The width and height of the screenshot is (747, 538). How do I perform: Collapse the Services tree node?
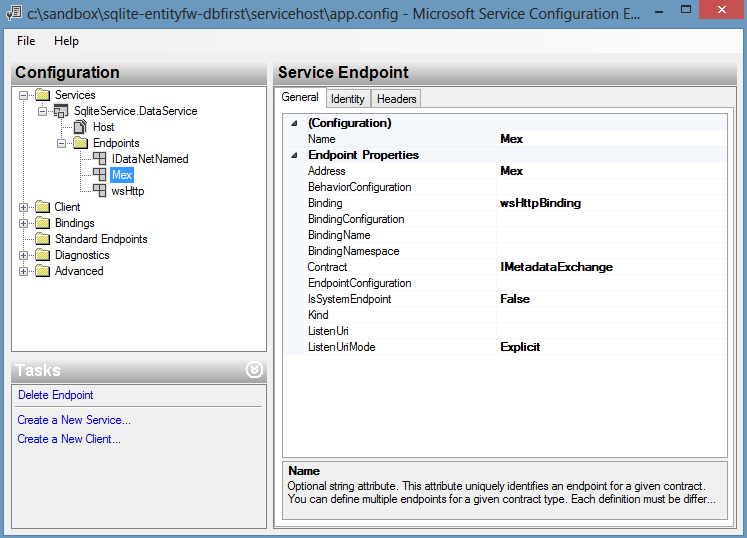[24, 95]
